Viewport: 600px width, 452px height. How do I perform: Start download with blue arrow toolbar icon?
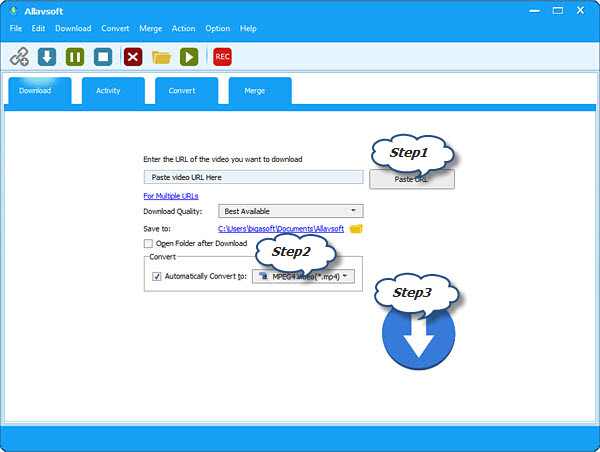tap(47, 57)
